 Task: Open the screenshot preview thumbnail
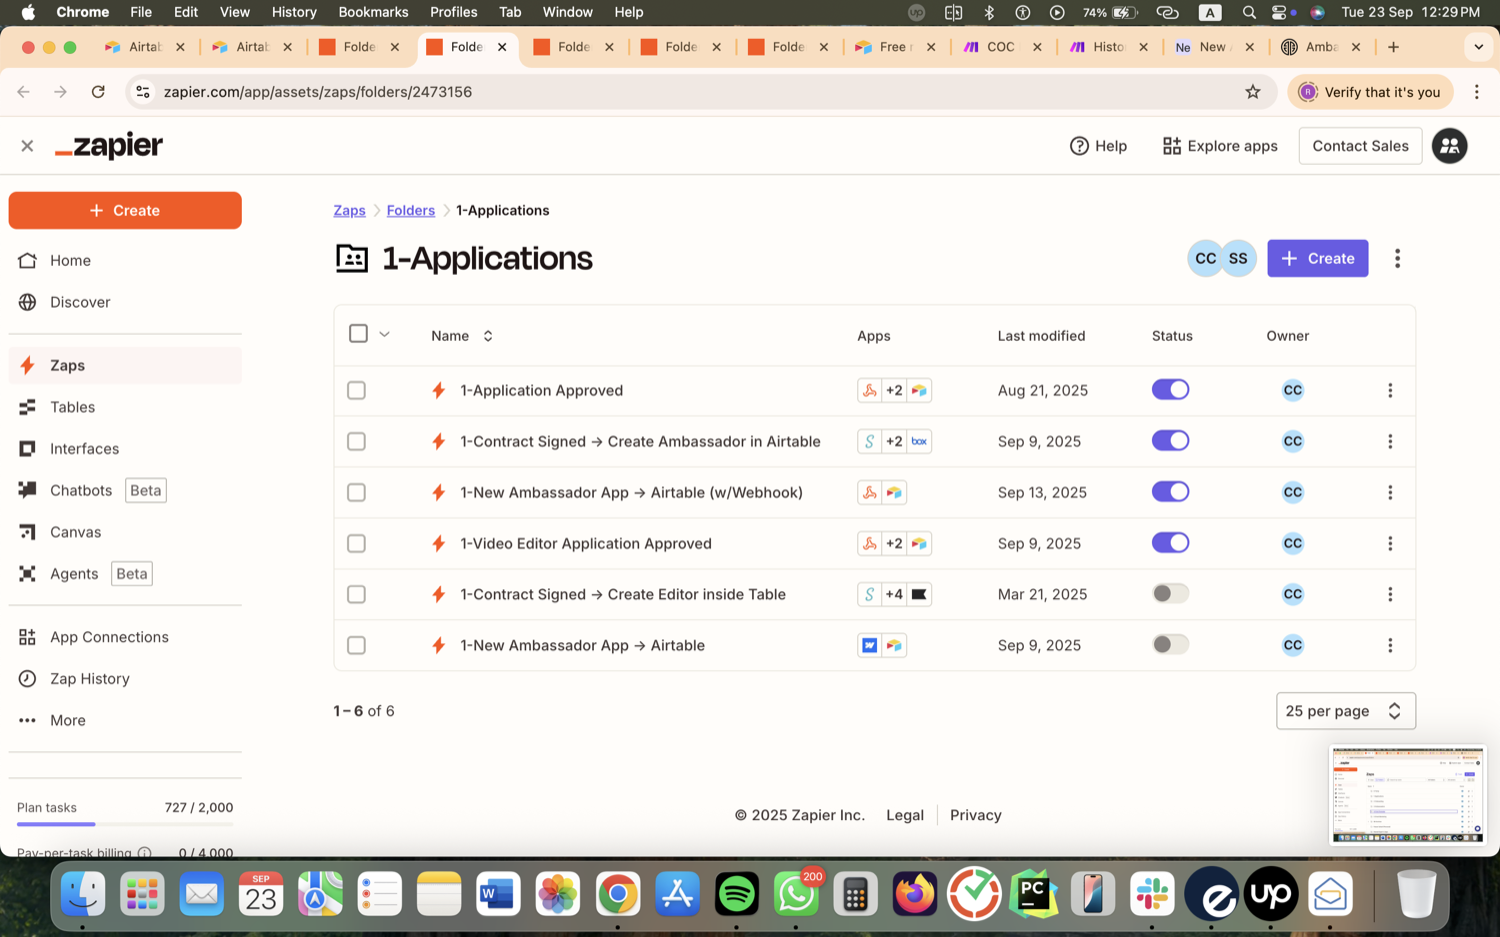[x=1407, y=795]
